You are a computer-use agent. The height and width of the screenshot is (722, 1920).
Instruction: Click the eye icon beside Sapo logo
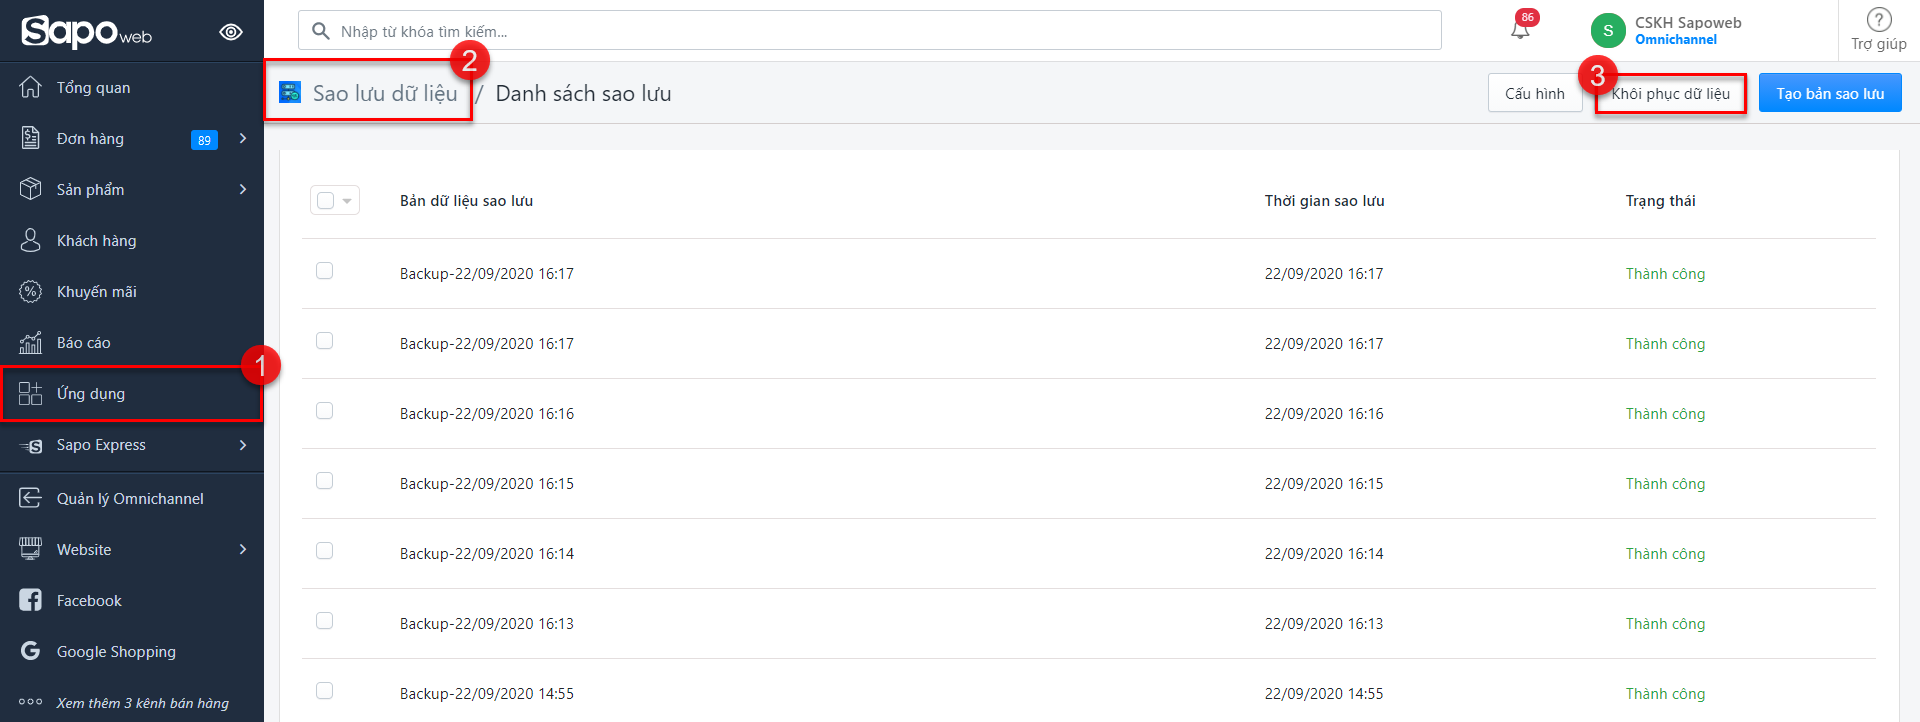[x=231, y=32]
